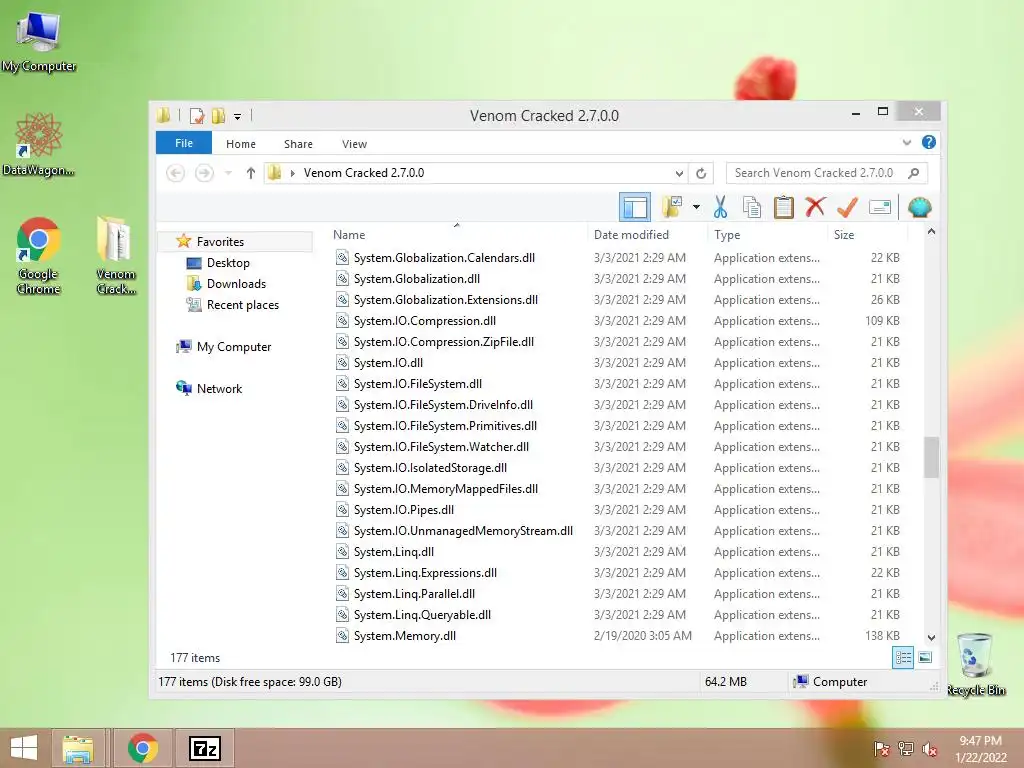Open the View ribbon tab
The image size is (1024, 768).
[x=355, y=144]
